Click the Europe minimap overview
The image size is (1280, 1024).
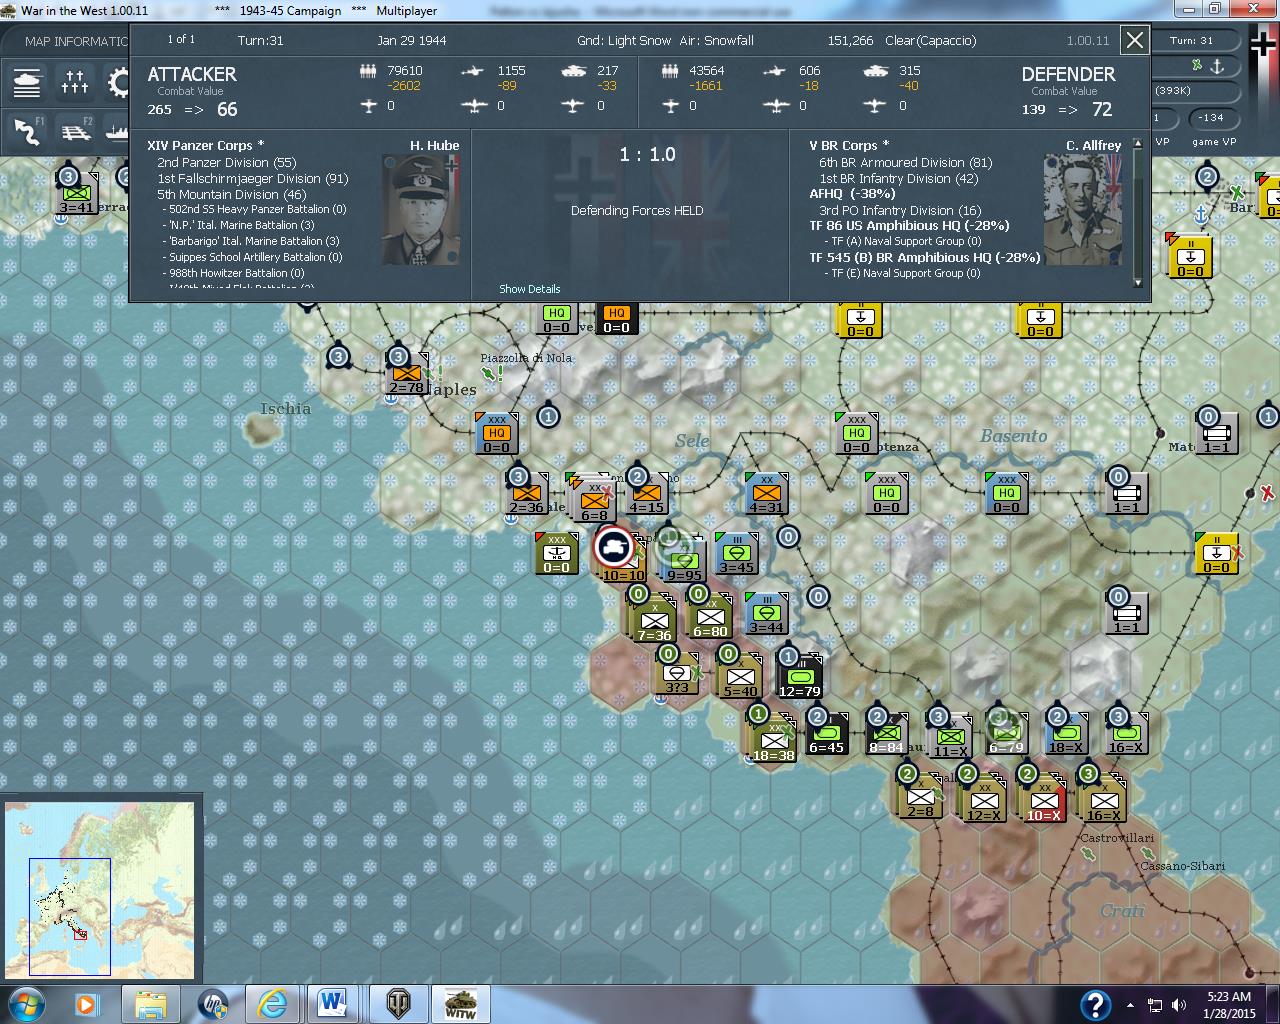(100, 888)
